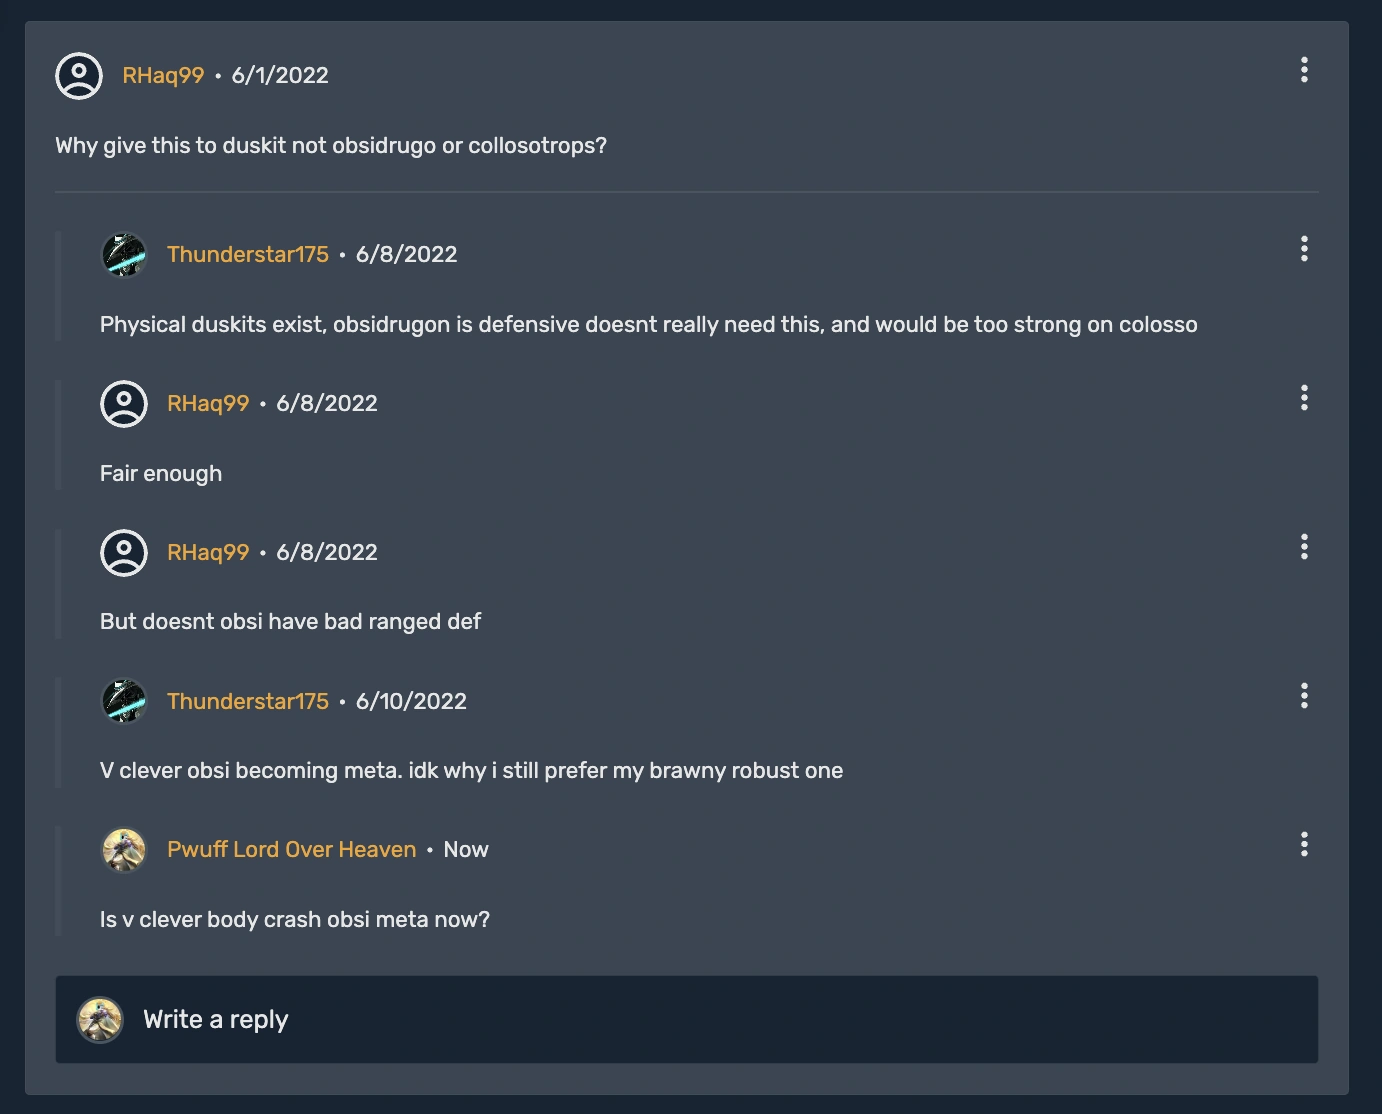Open Pwuff Lord Over Heaven's profile
The width and height of the screenshot is (1382, 1114).
[x=291, y=849]
